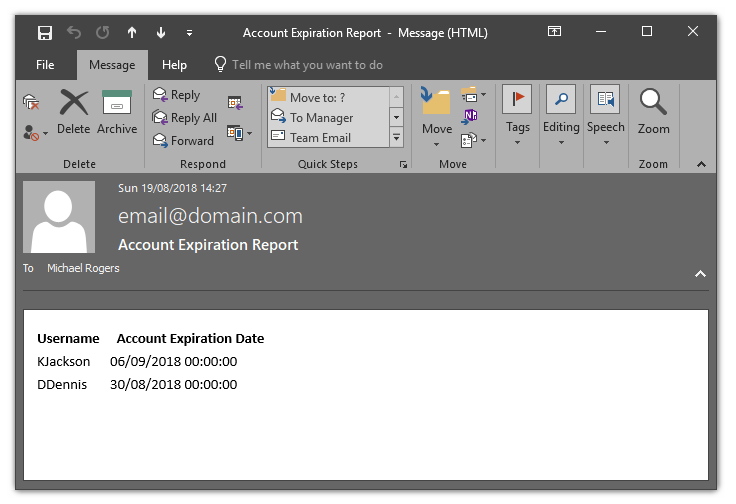Click the Ignore conversation icon
The image size is (736, 504).
click(x=31, y=101)
